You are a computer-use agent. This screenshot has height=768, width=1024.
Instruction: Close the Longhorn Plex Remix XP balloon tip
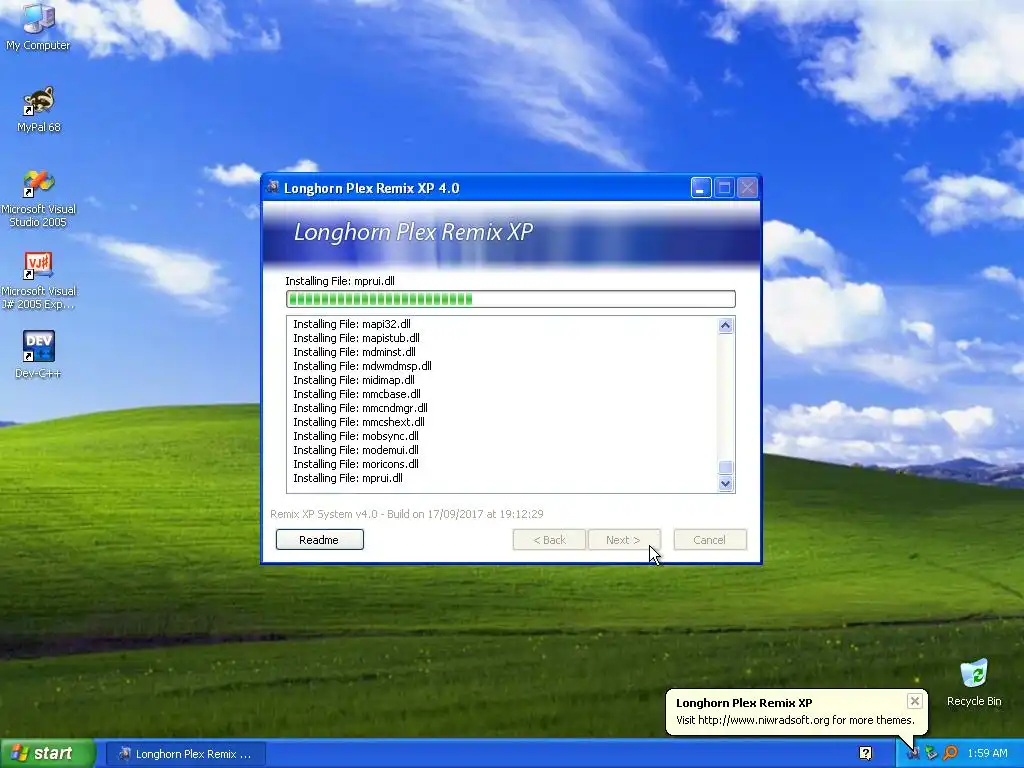click(x=914, y=701)
